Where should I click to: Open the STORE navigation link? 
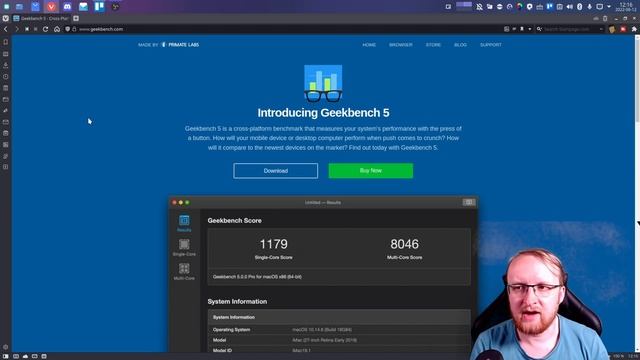[x=433, y=44]
